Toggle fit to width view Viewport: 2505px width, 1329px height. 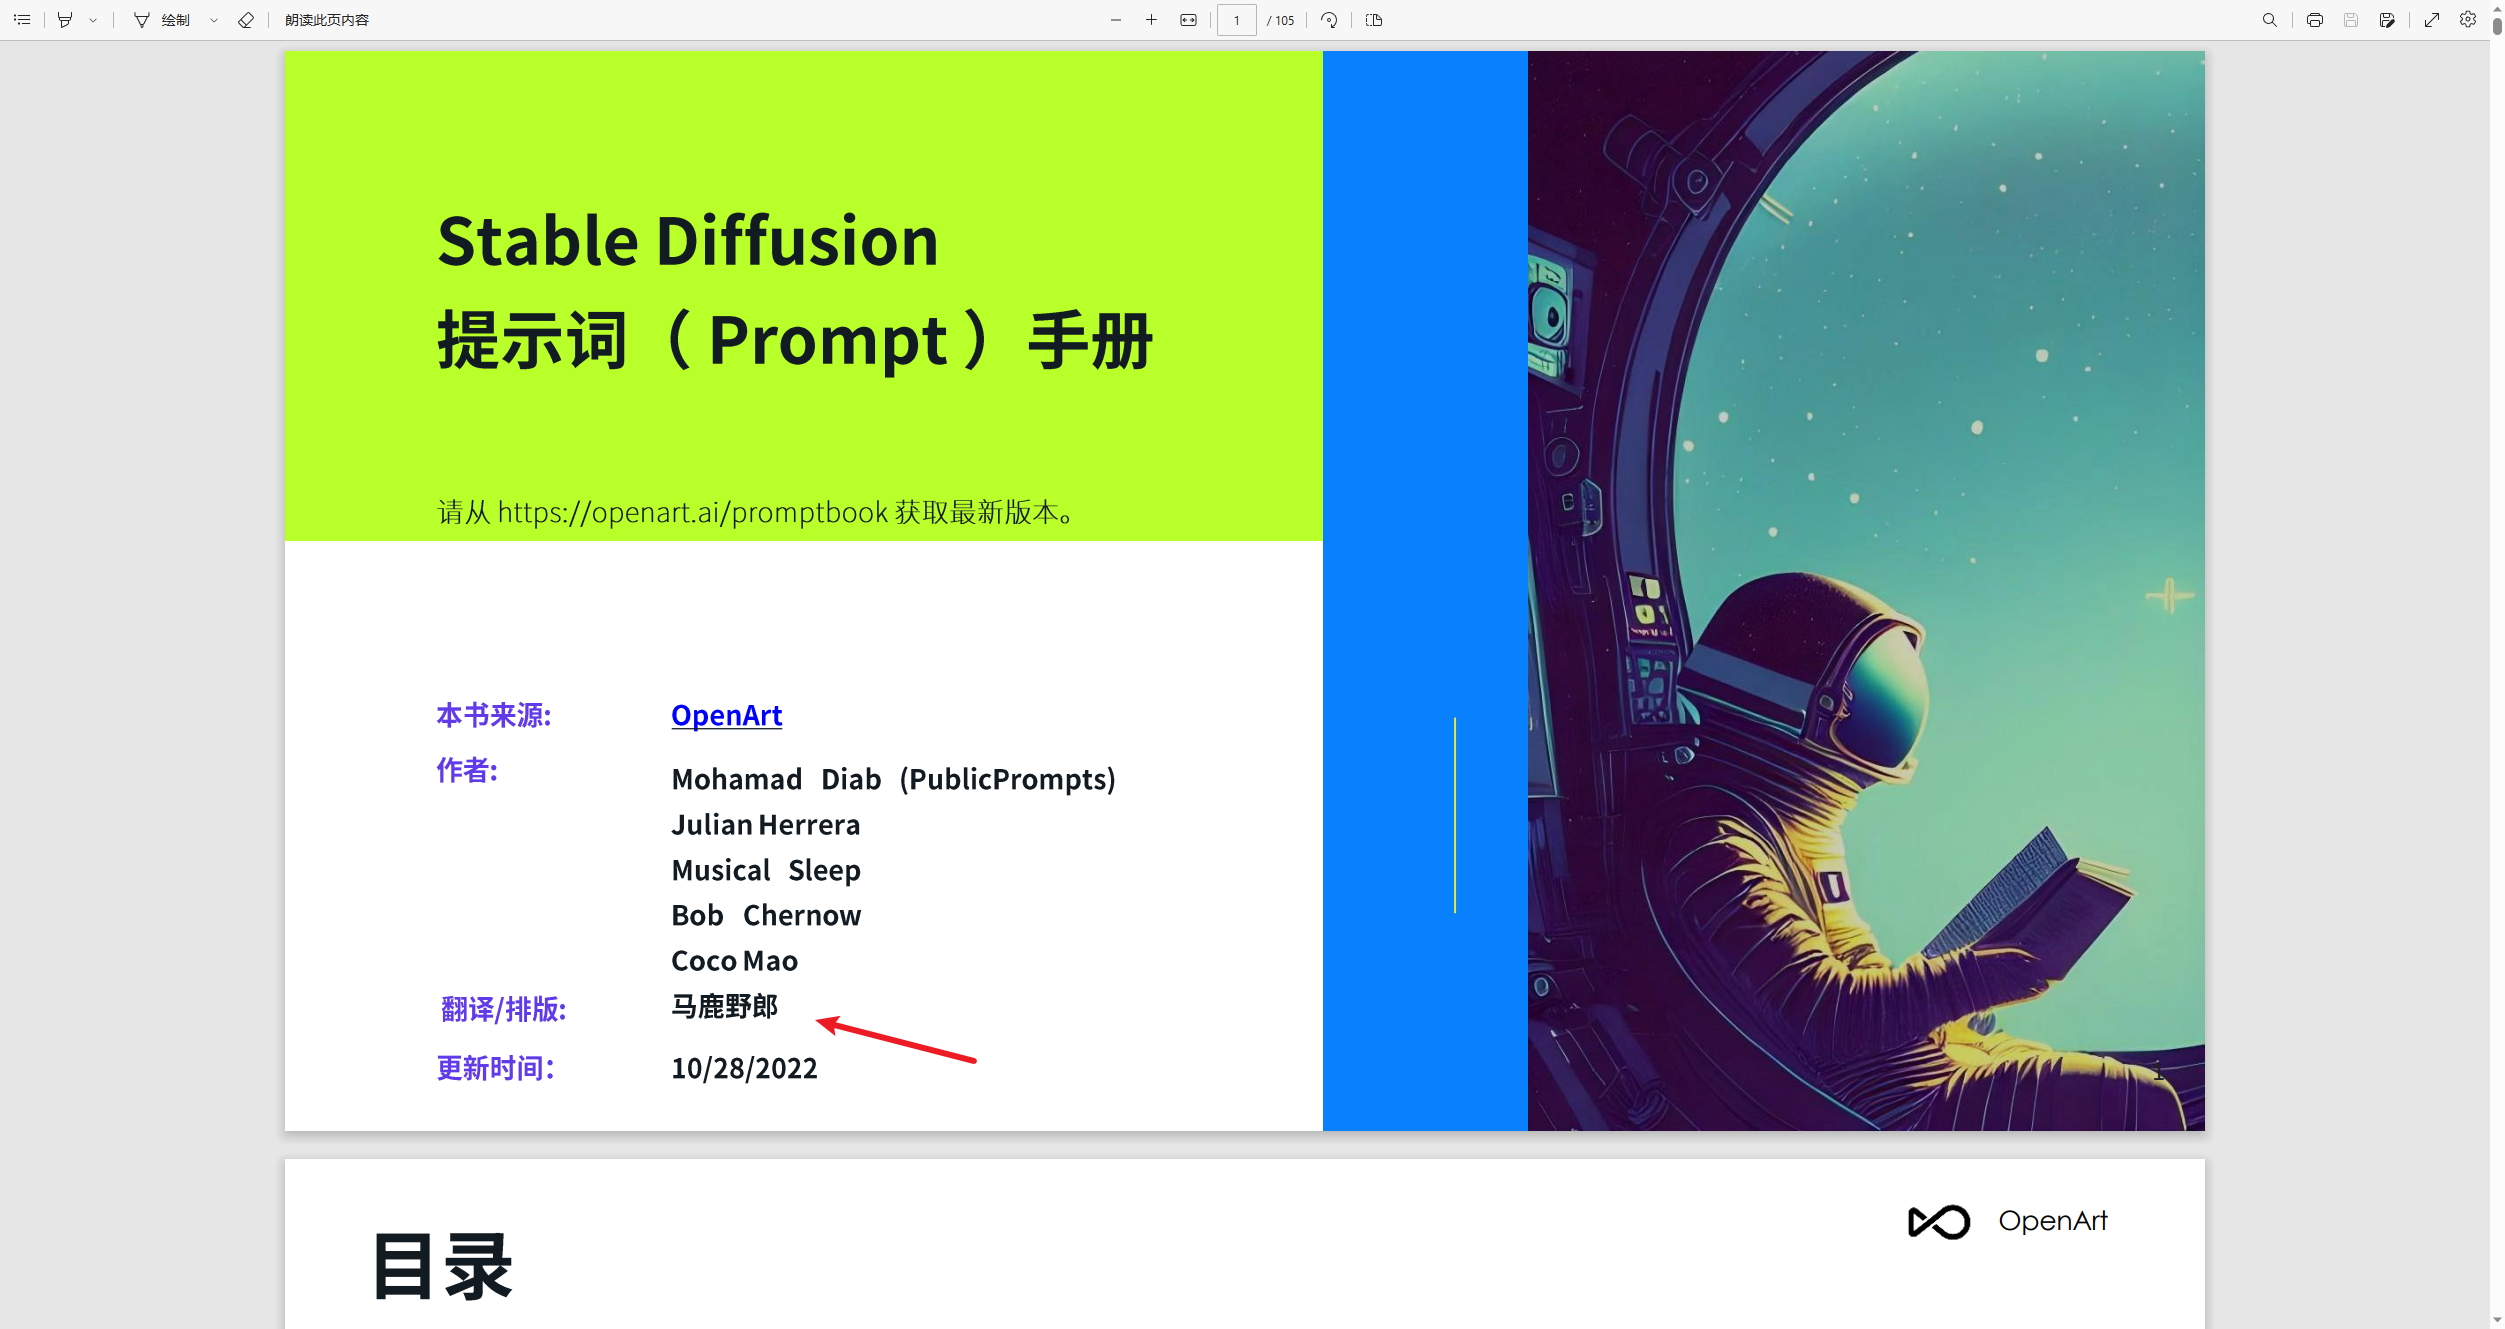coord(1188,20)
